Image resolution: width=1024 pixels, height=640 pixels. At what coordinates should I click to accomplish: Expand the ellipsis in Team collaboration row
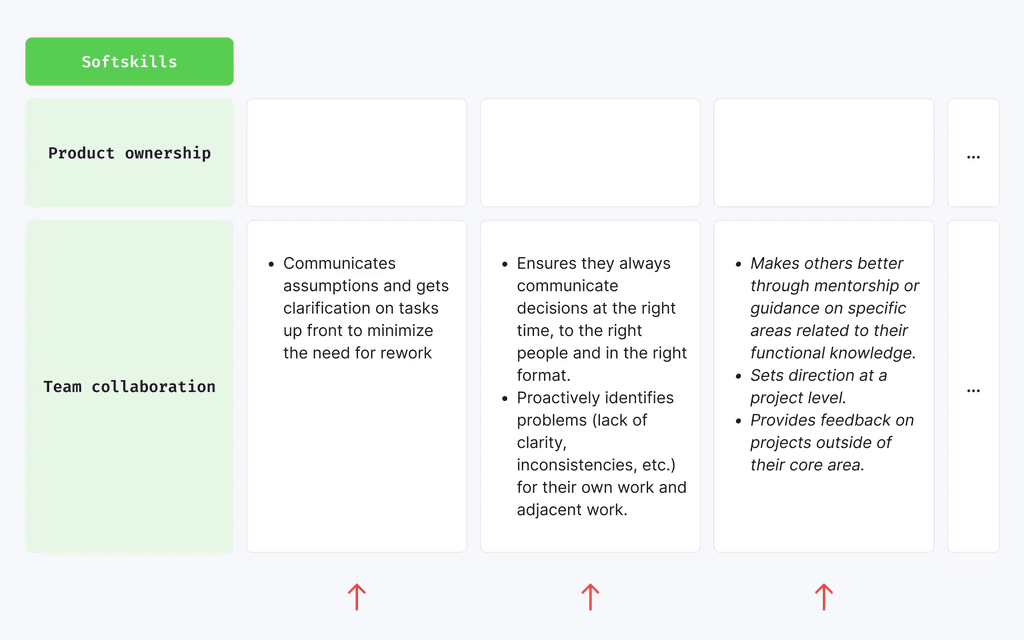click(x=973, y=391)
